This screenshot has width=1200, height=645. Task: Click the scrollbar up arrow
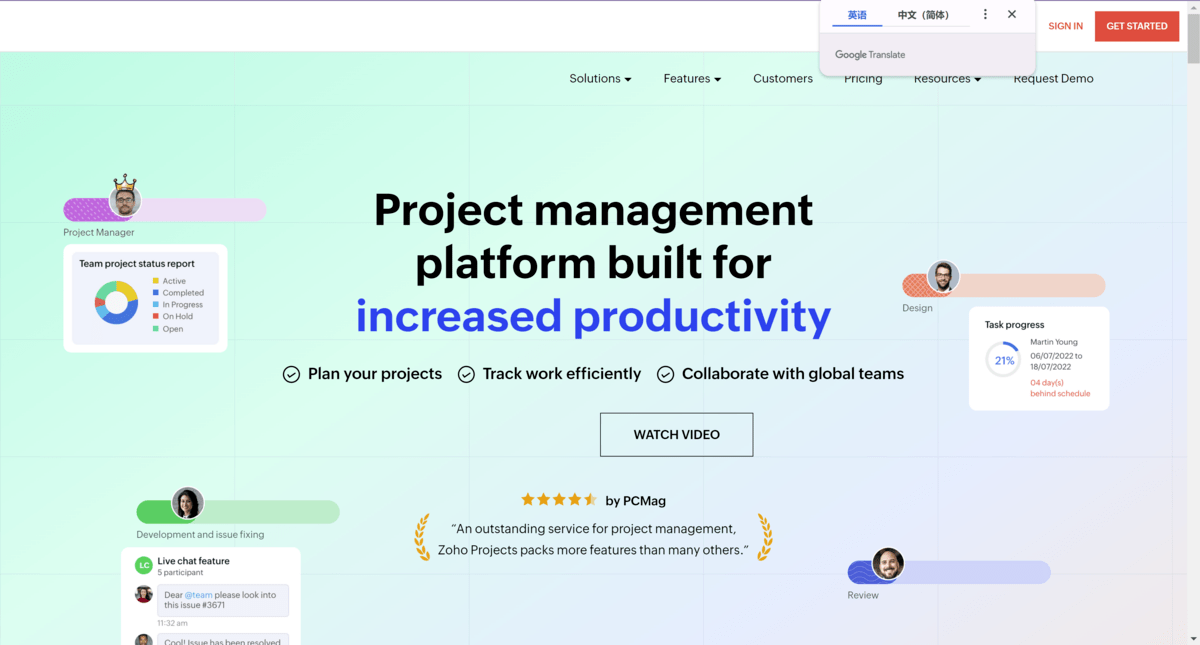coord(1192,6)
